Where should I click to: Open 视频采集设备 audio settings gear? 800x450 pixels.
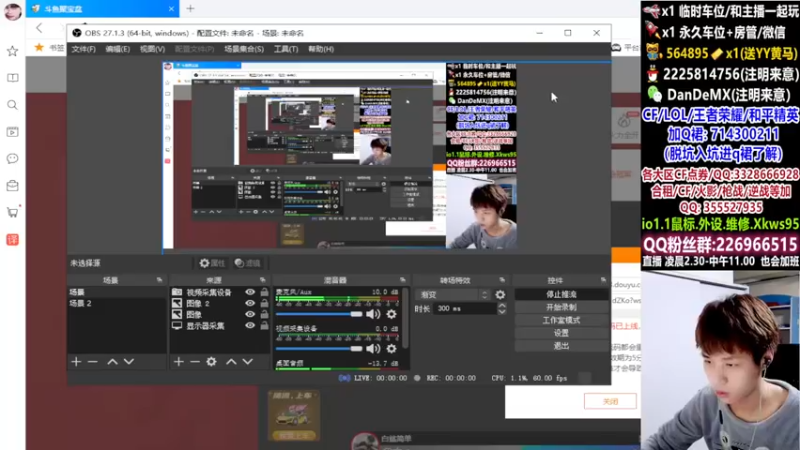tap(391, 348)
